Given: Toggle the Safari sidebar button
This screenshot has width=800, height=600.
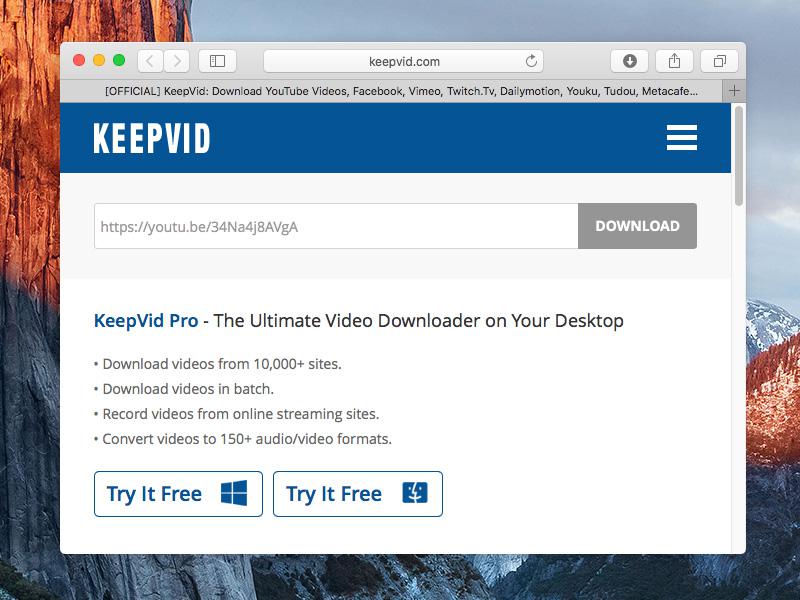Looking at the screenshot, I should pos(217,61).
